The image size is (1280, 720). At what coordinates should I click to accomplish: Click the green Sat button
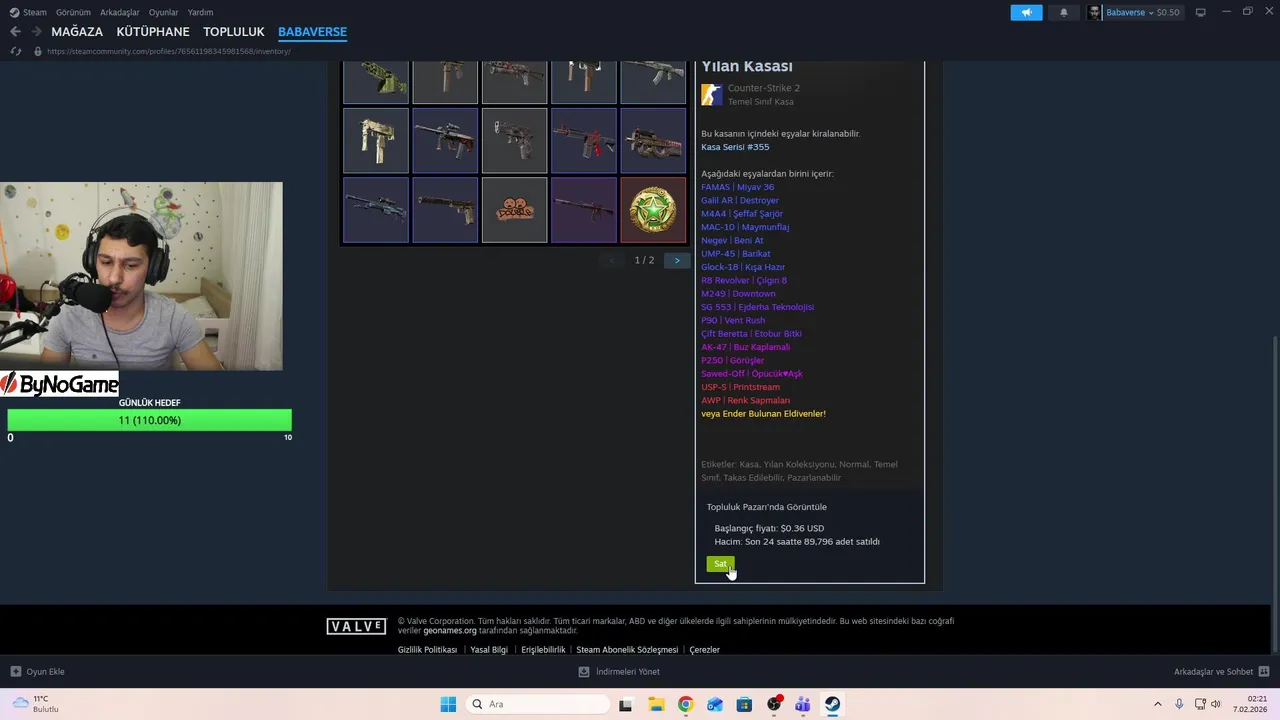click(x=720, y=564)
